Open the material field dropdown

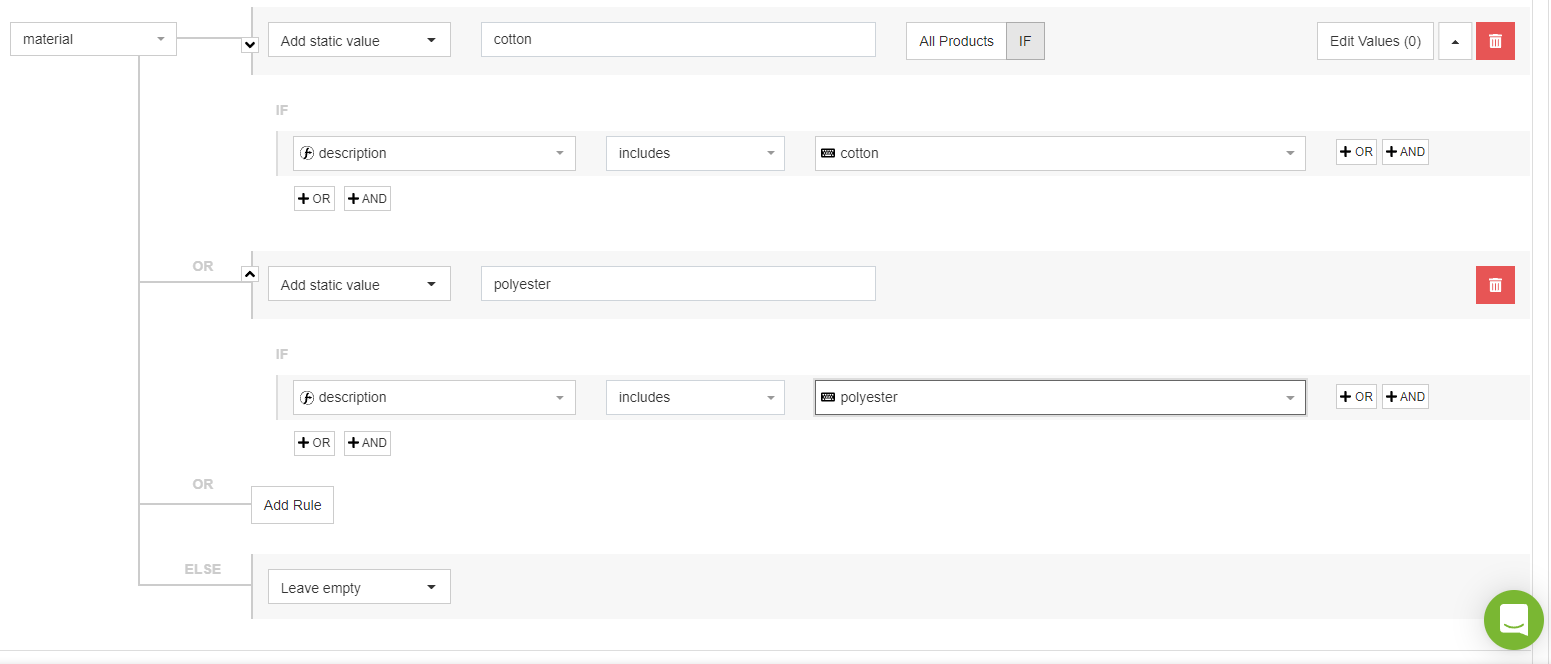pyautogui.click(x=93, y=39)
